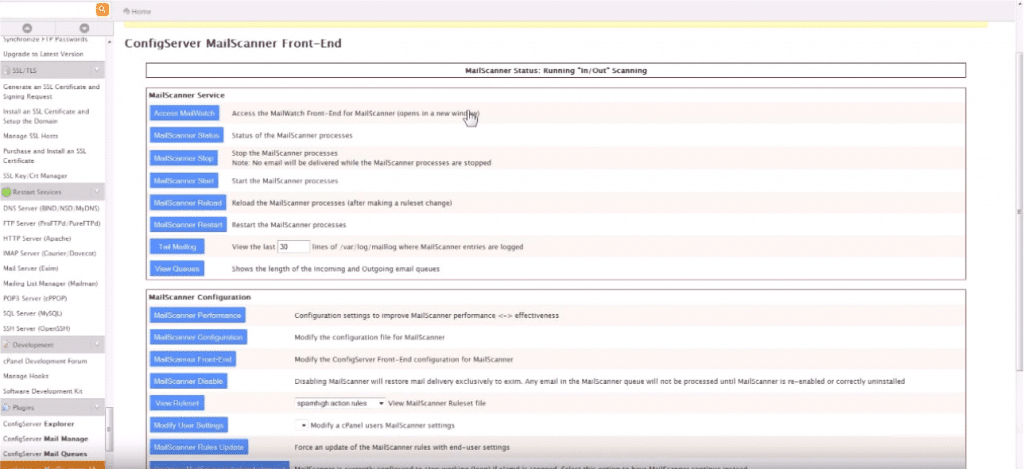Click the Modify User Settings button
The width and height of the screenshot is (1024, 469).
[x=189, y=425]
